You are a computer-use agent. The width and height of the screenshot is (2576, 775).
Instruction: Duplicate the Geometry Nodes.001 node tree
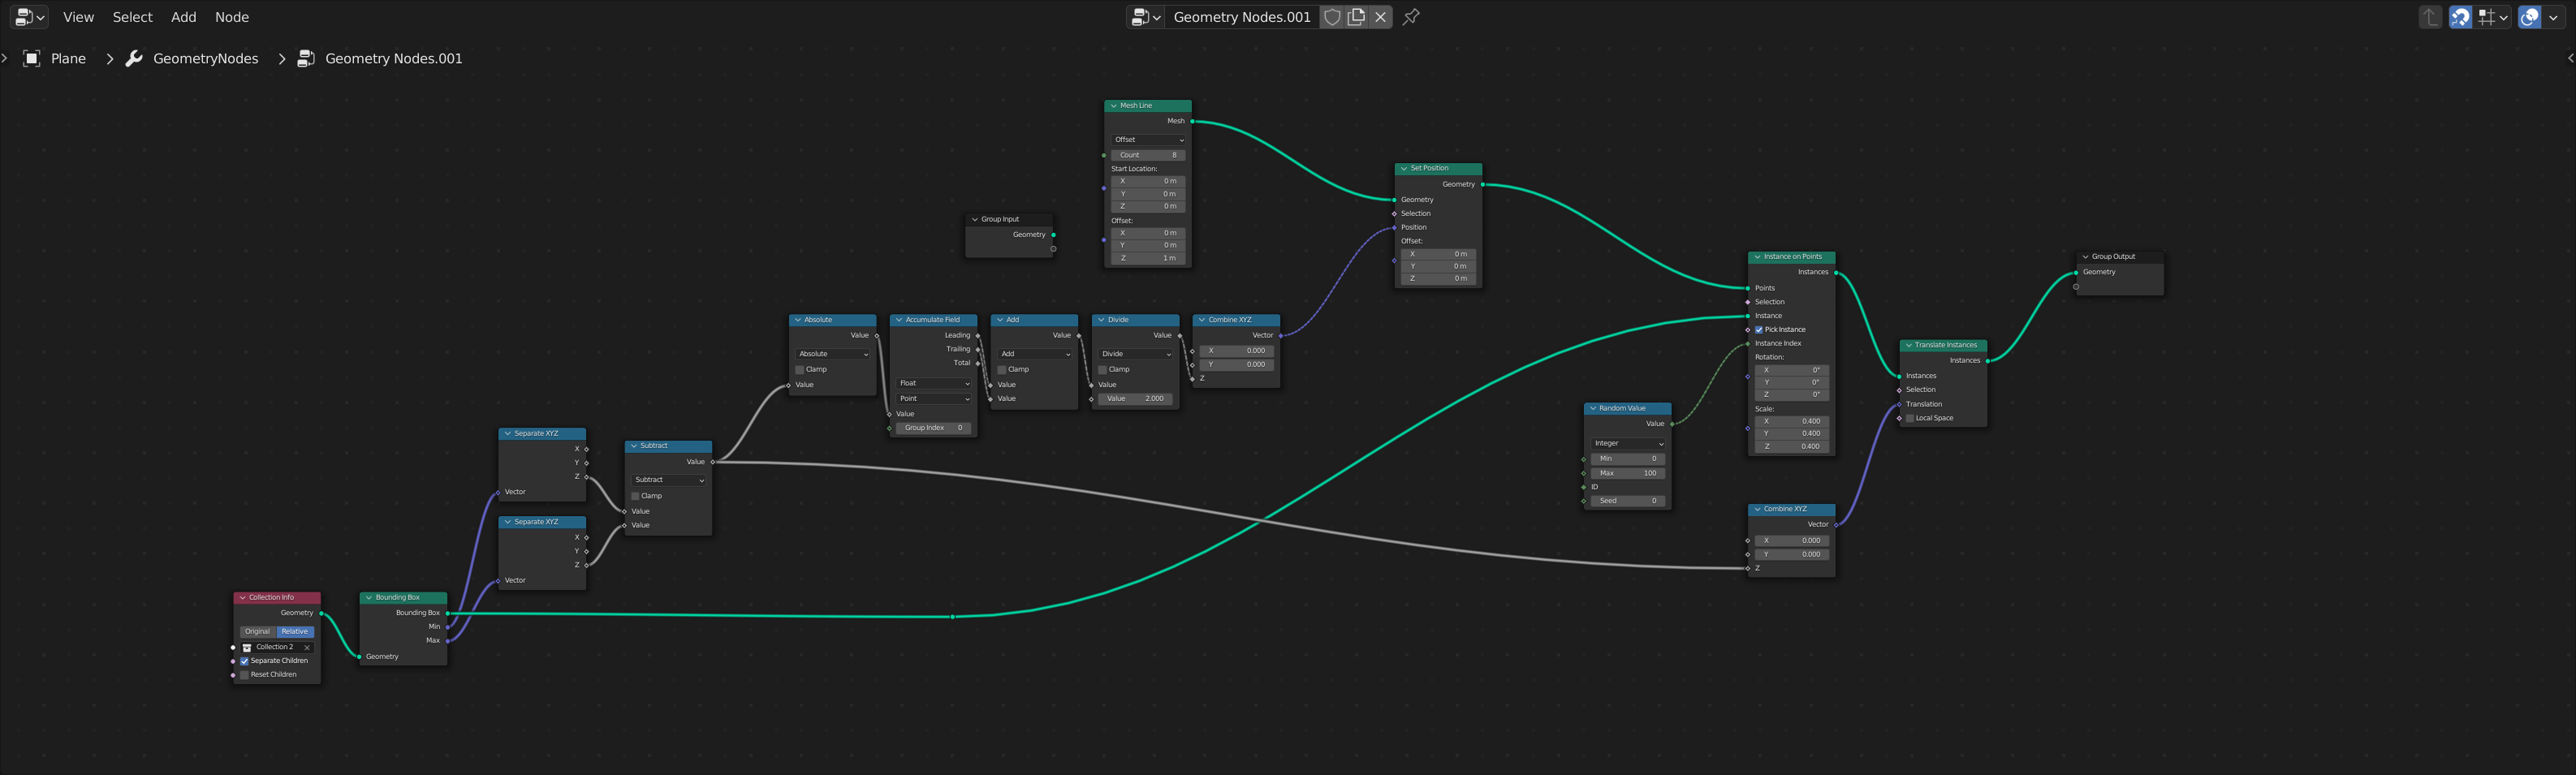pos(1356,17)
